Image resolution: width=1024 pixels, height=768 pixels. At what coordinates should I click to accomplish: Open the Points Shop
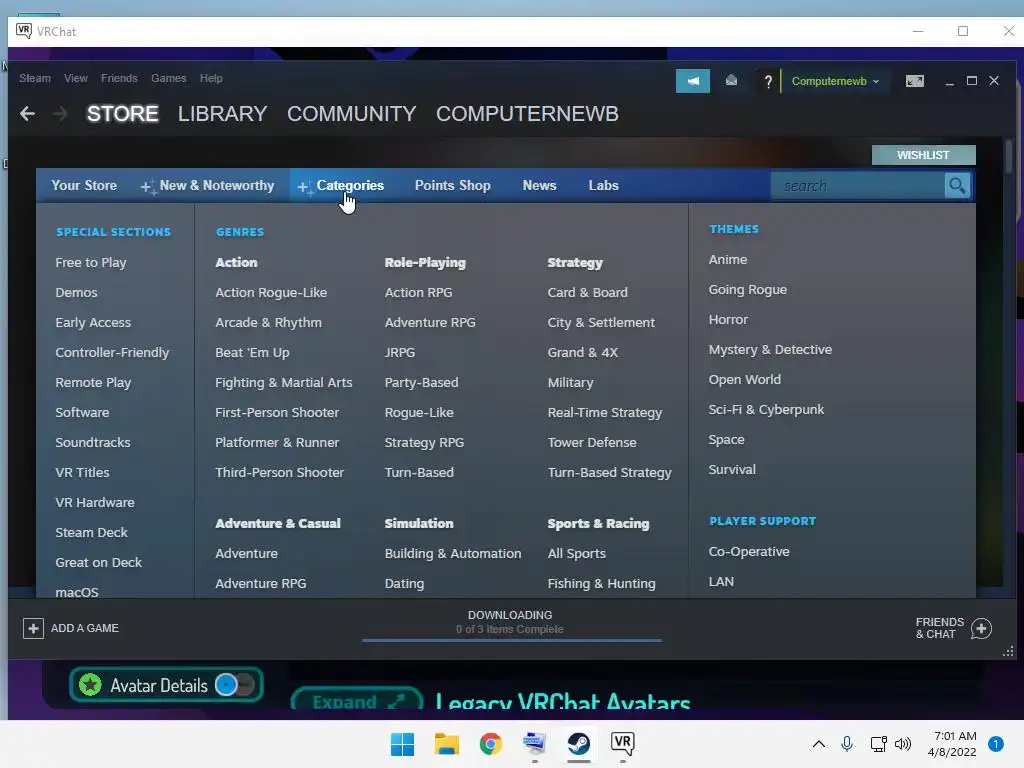[x=453, y=185]
